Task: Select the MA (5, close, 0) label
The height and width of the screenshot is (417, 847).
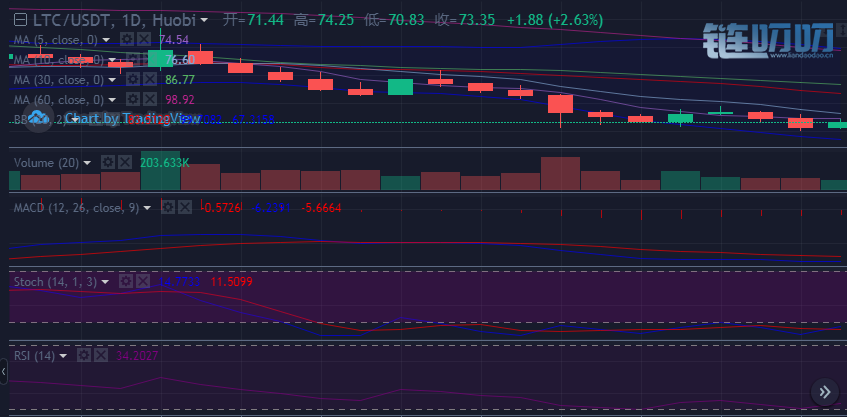Action: tap(56, 40)
